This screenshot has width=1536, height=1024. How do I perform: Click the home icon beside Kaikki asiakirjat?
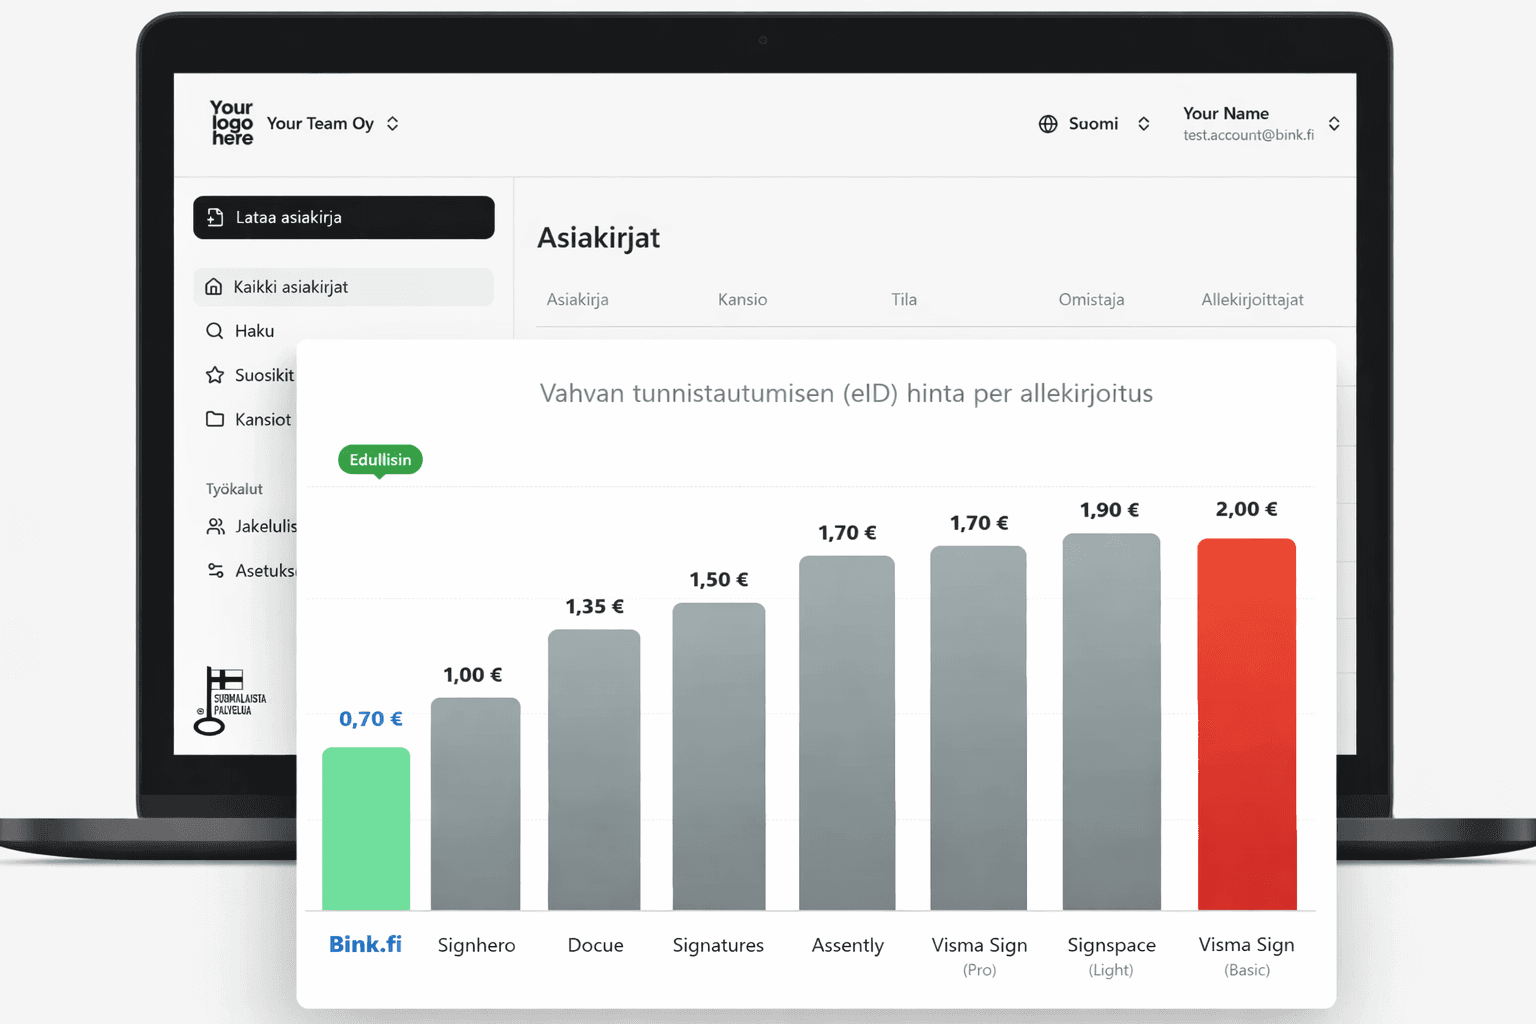[214, 287]
